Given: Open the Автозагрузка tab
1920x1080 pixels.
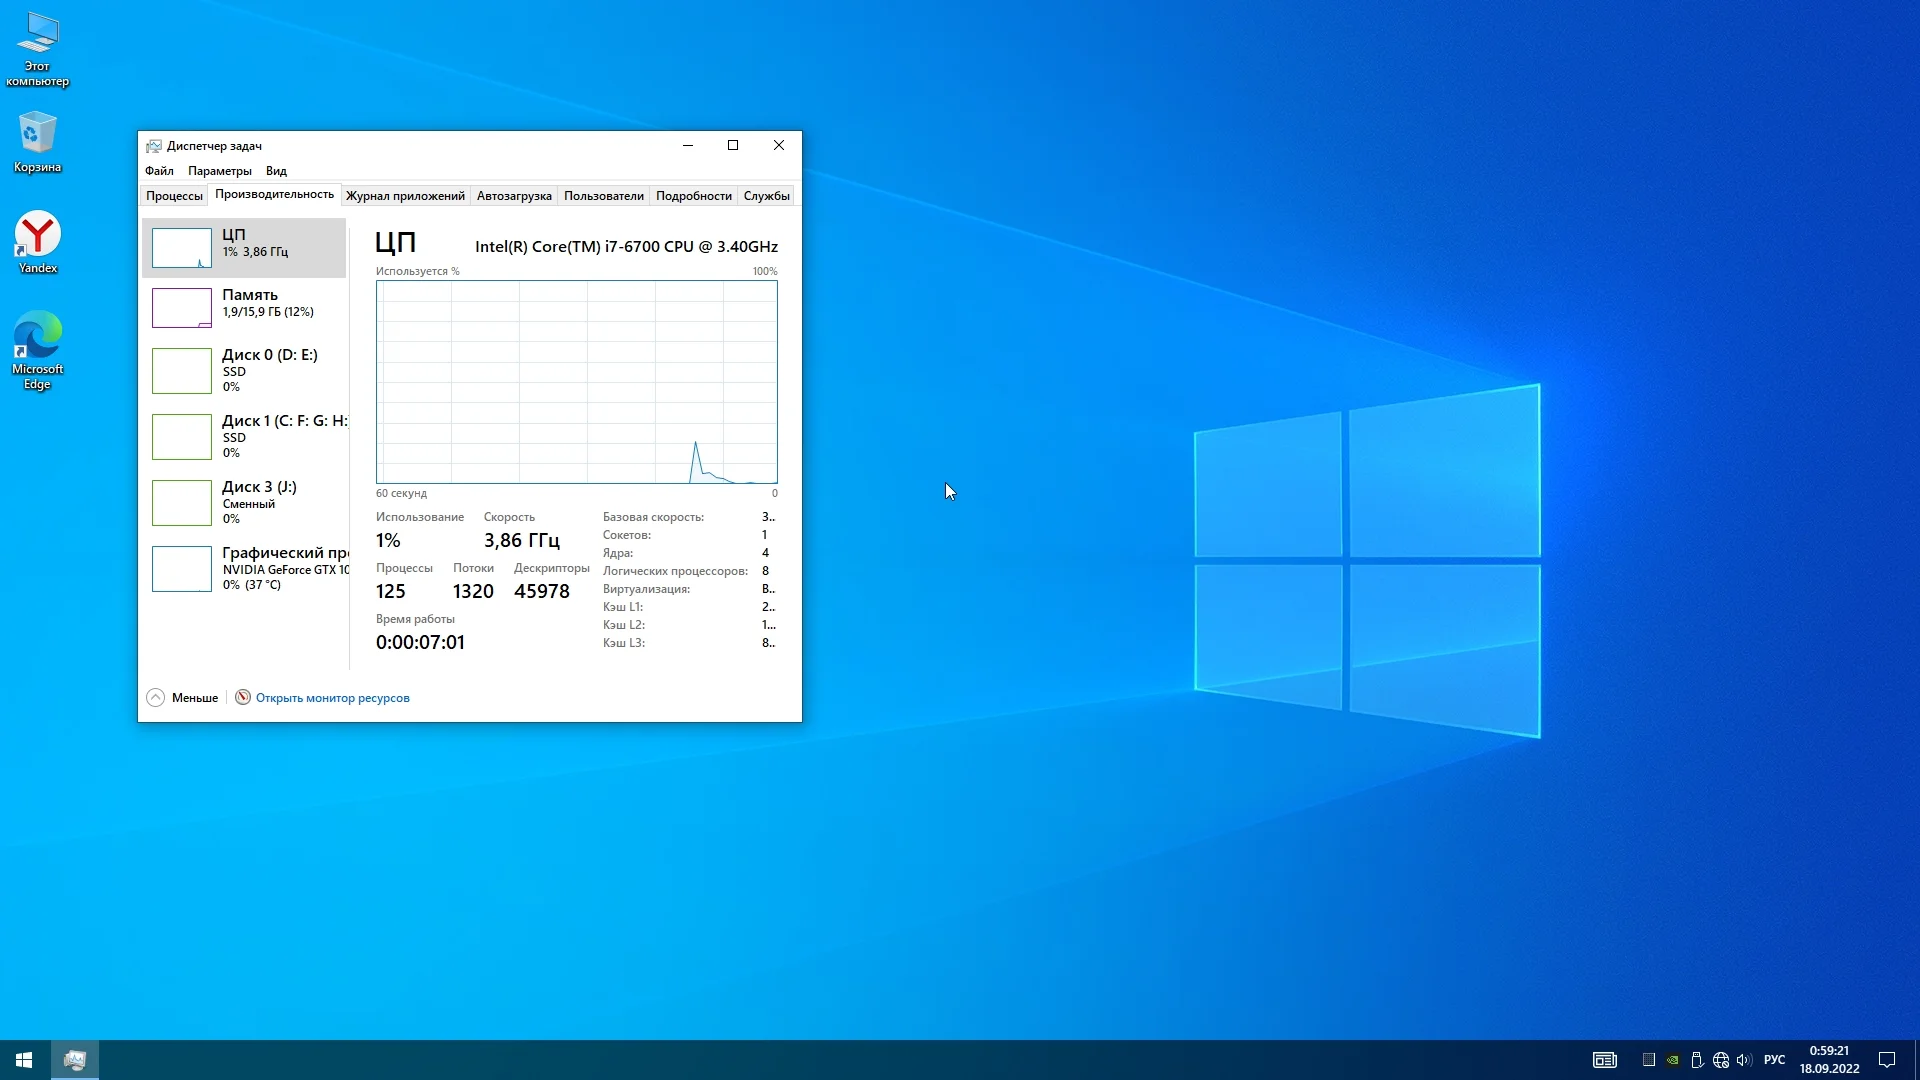Looking at the screenshot, I should 514,196.
